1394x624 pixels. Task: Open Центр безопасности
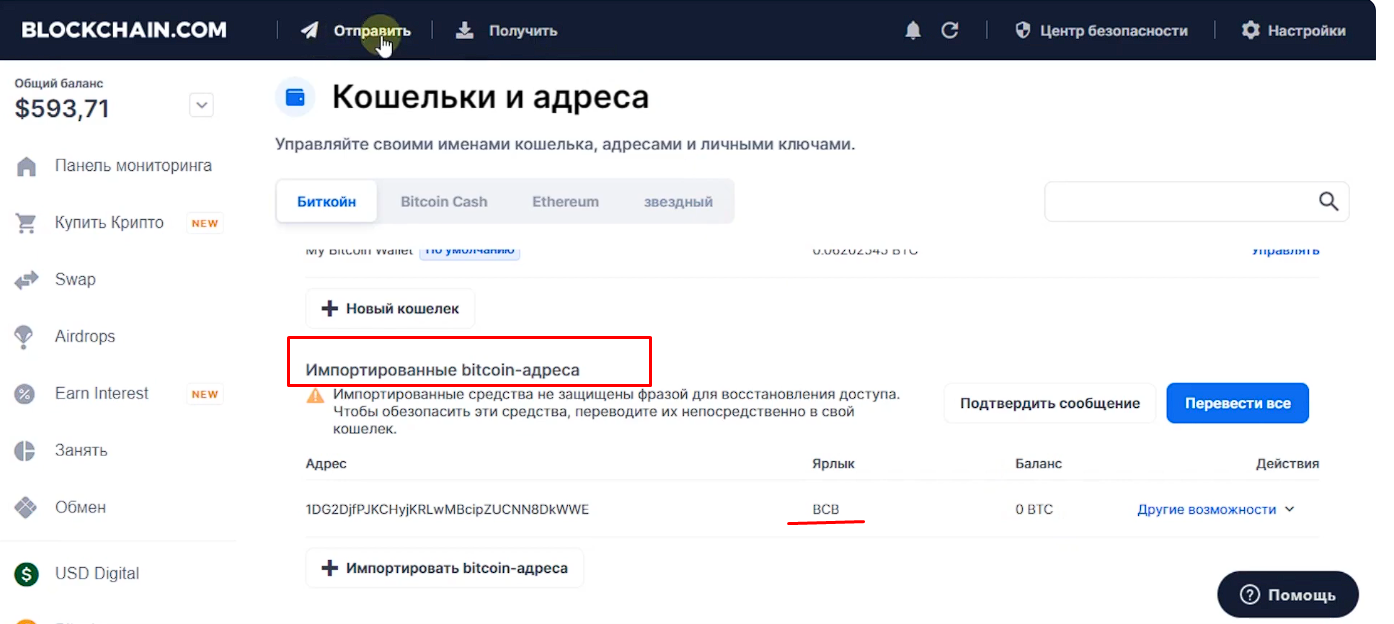point(1101,30)
